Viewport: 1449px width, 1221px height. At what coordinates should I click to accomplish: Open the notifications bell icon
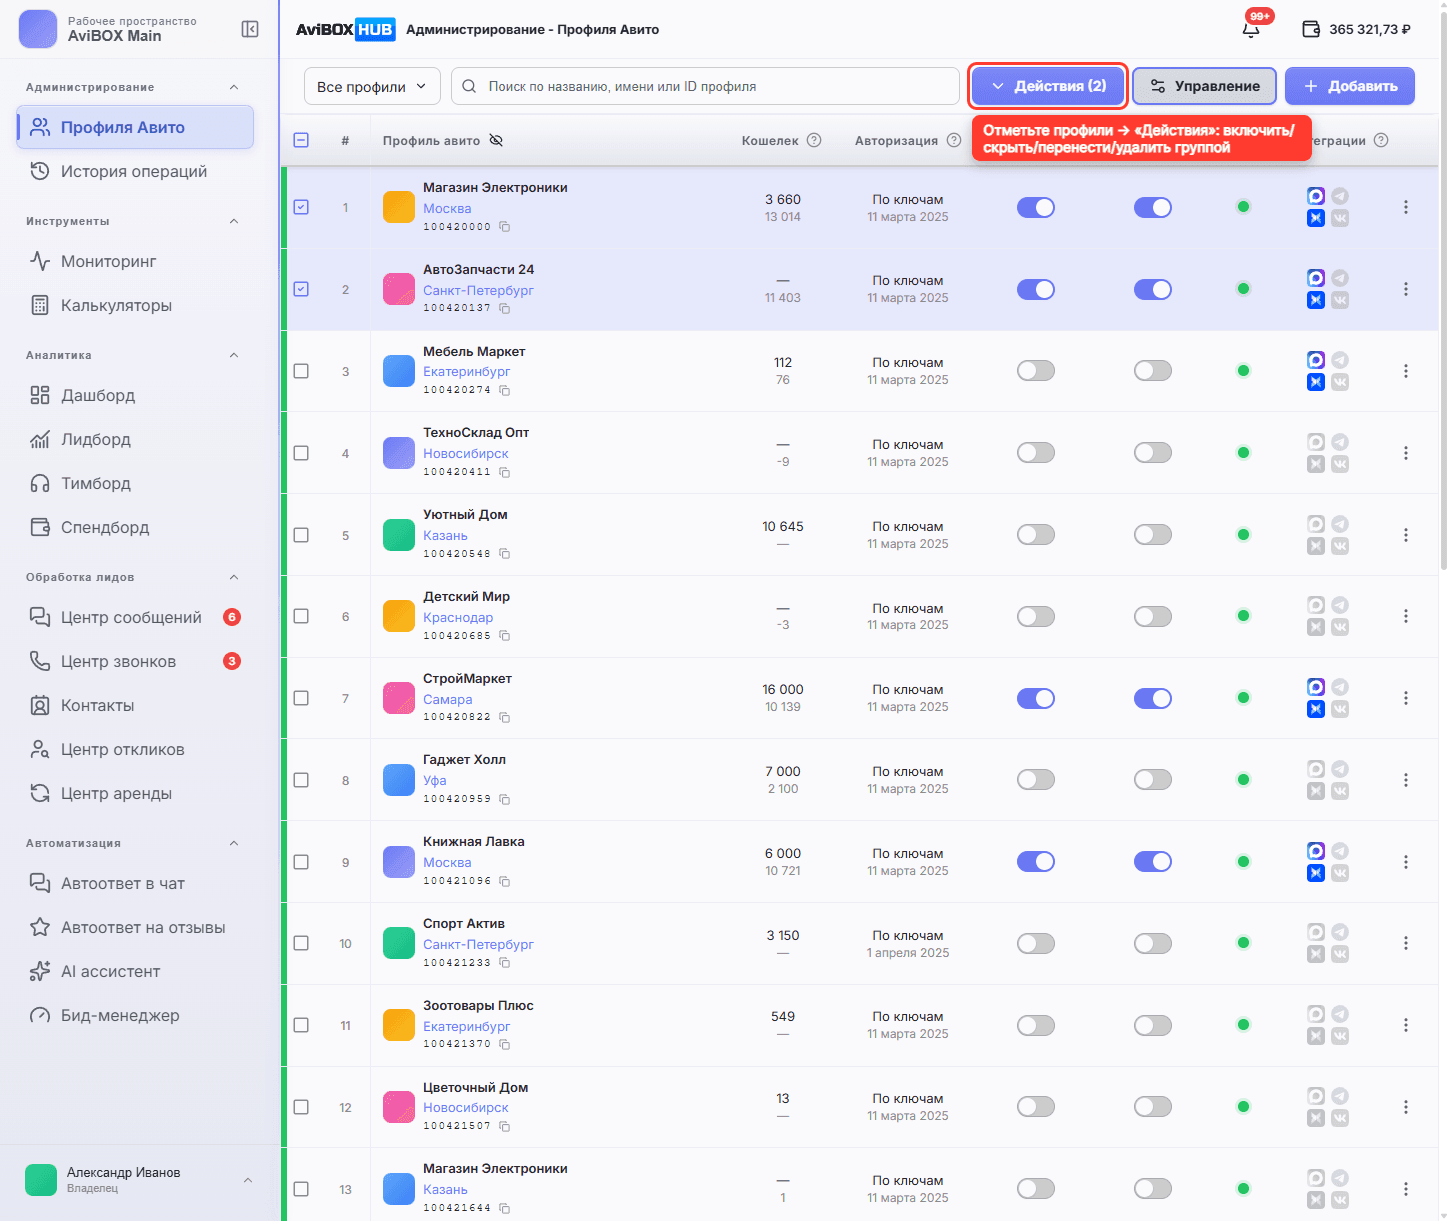pyautogui.click(x=1251, y=29)
